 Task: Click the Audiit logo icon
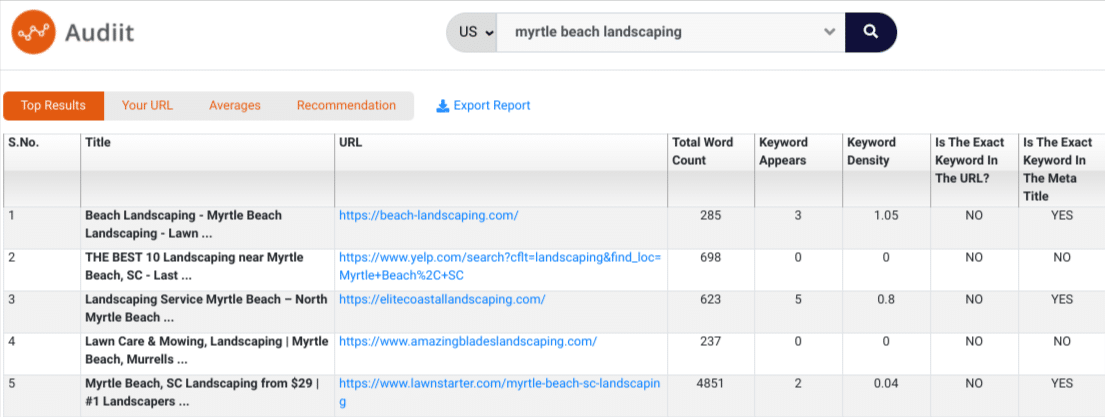coord(33,32)
